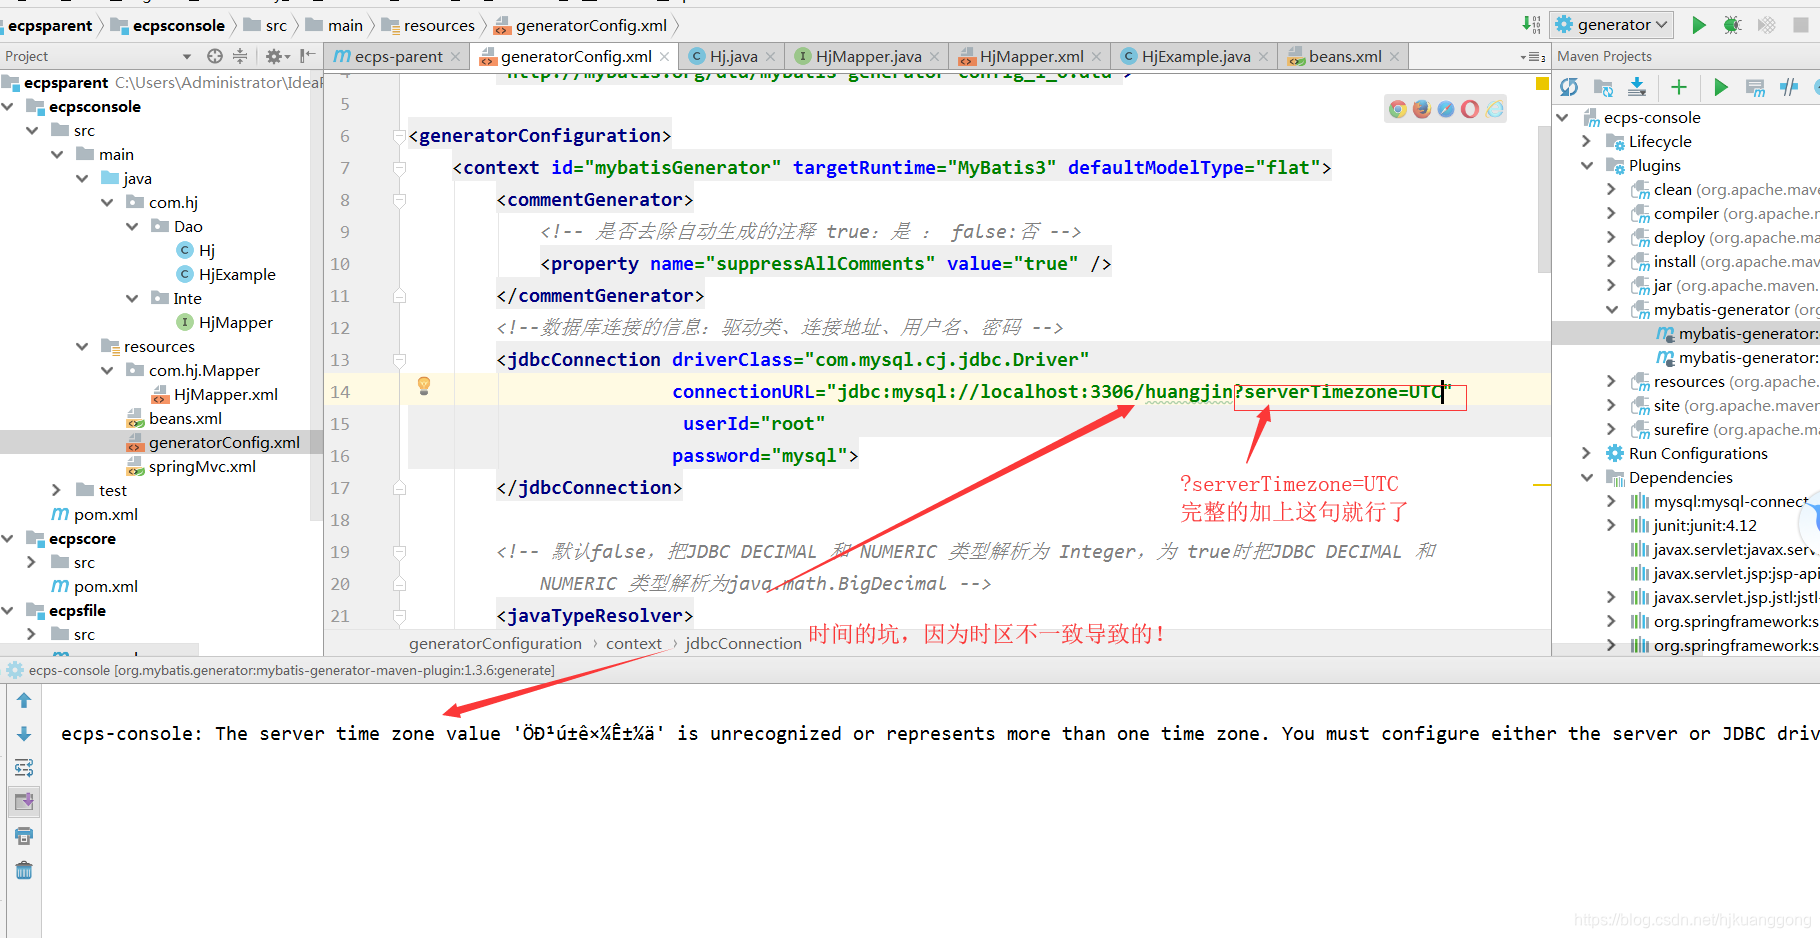
Task: Expand Run Configurations in Maven panel
Action: tap(1586, 453)
